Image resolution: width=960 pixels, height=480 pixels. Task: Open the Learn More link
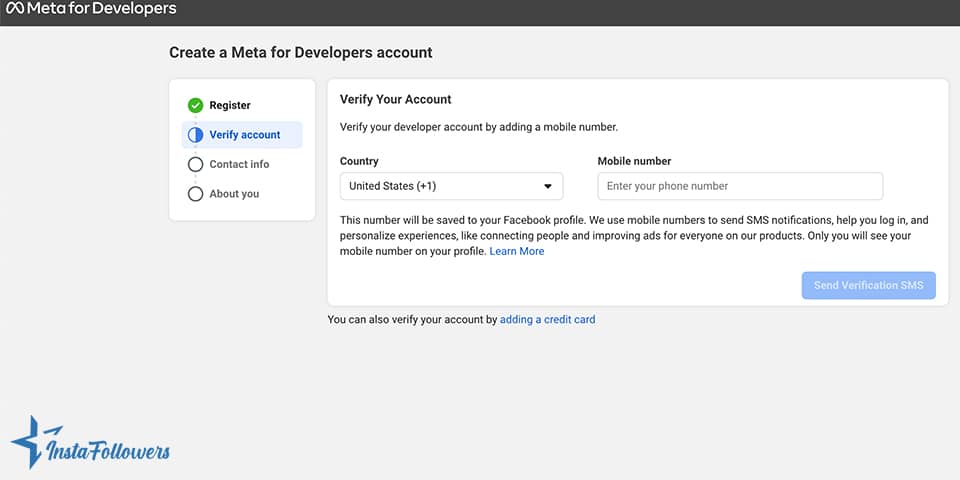click(x=517, y=251)
